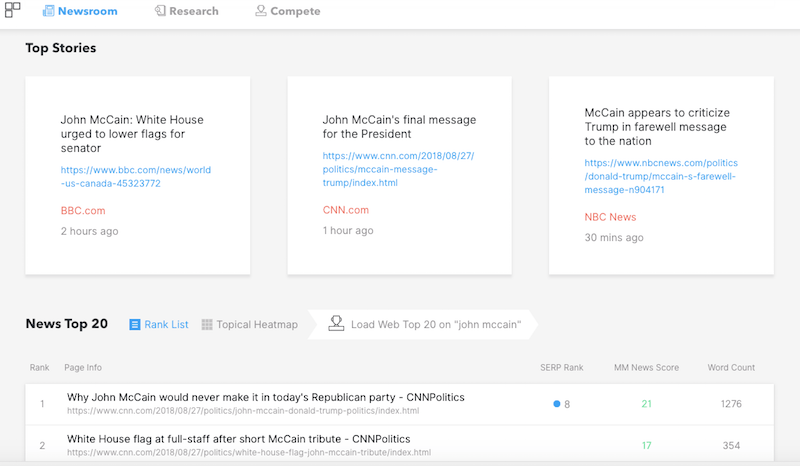
Task: Load Web Top 20 on john mccain
Action: coord(423,324)
